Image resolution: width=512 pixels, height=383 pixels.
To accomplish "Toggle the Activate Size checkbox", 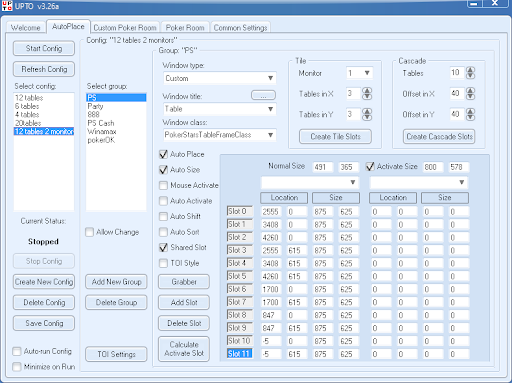I will tap(370, 166).
